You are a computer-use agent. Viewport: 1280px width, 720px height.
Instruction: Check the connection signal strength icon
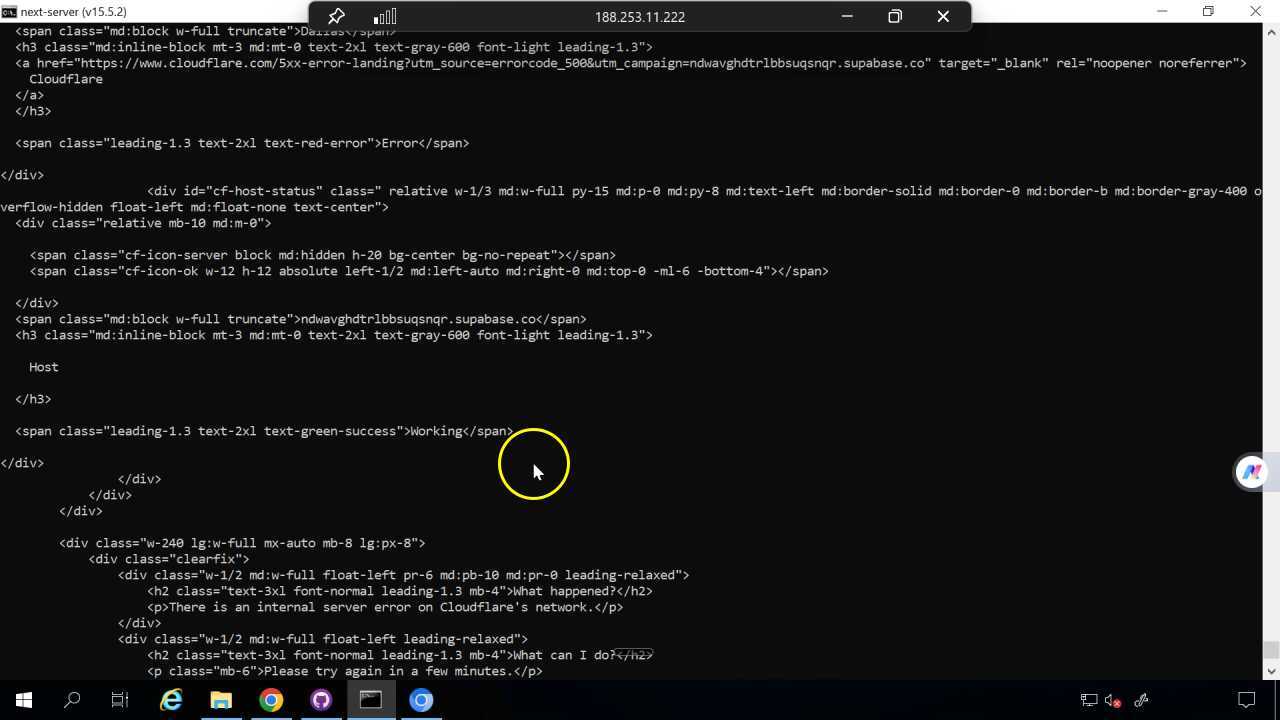[x=385, y=16]
